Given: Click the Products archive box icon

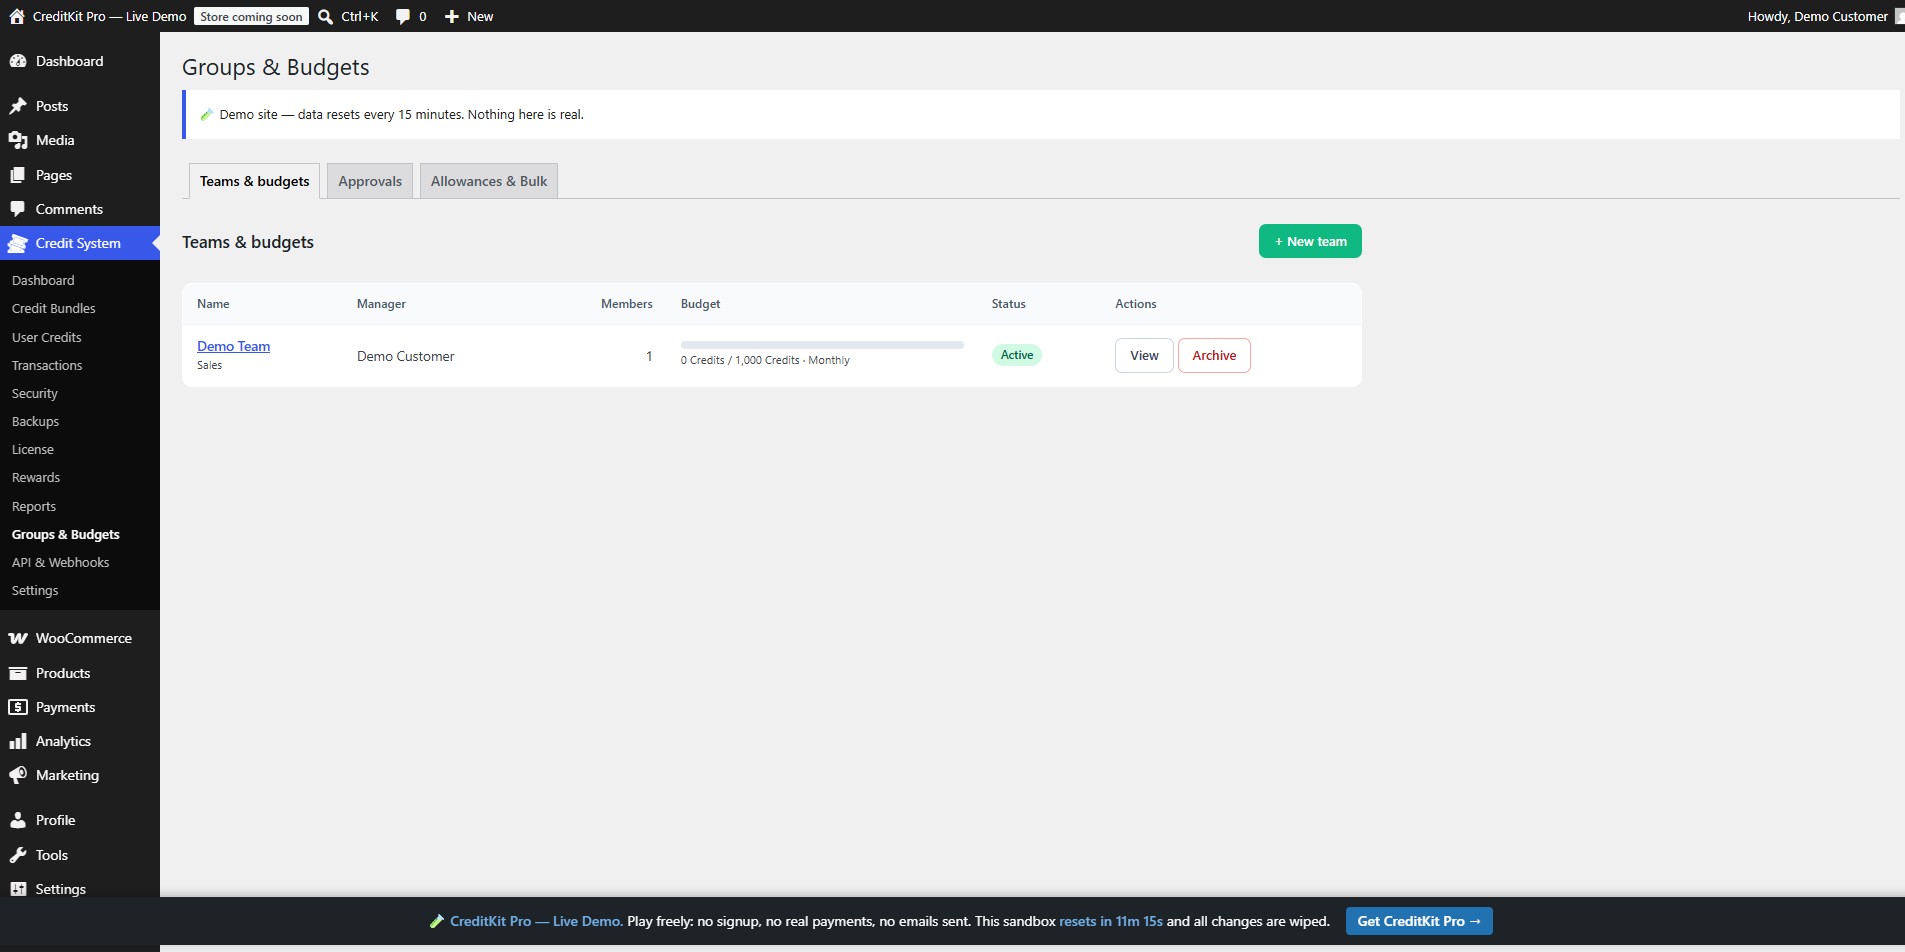Looking at the screenshot, I should point(18,673).
